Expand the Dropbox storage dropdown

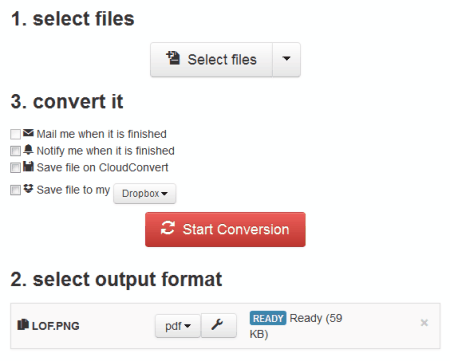[x=145, y=193]
